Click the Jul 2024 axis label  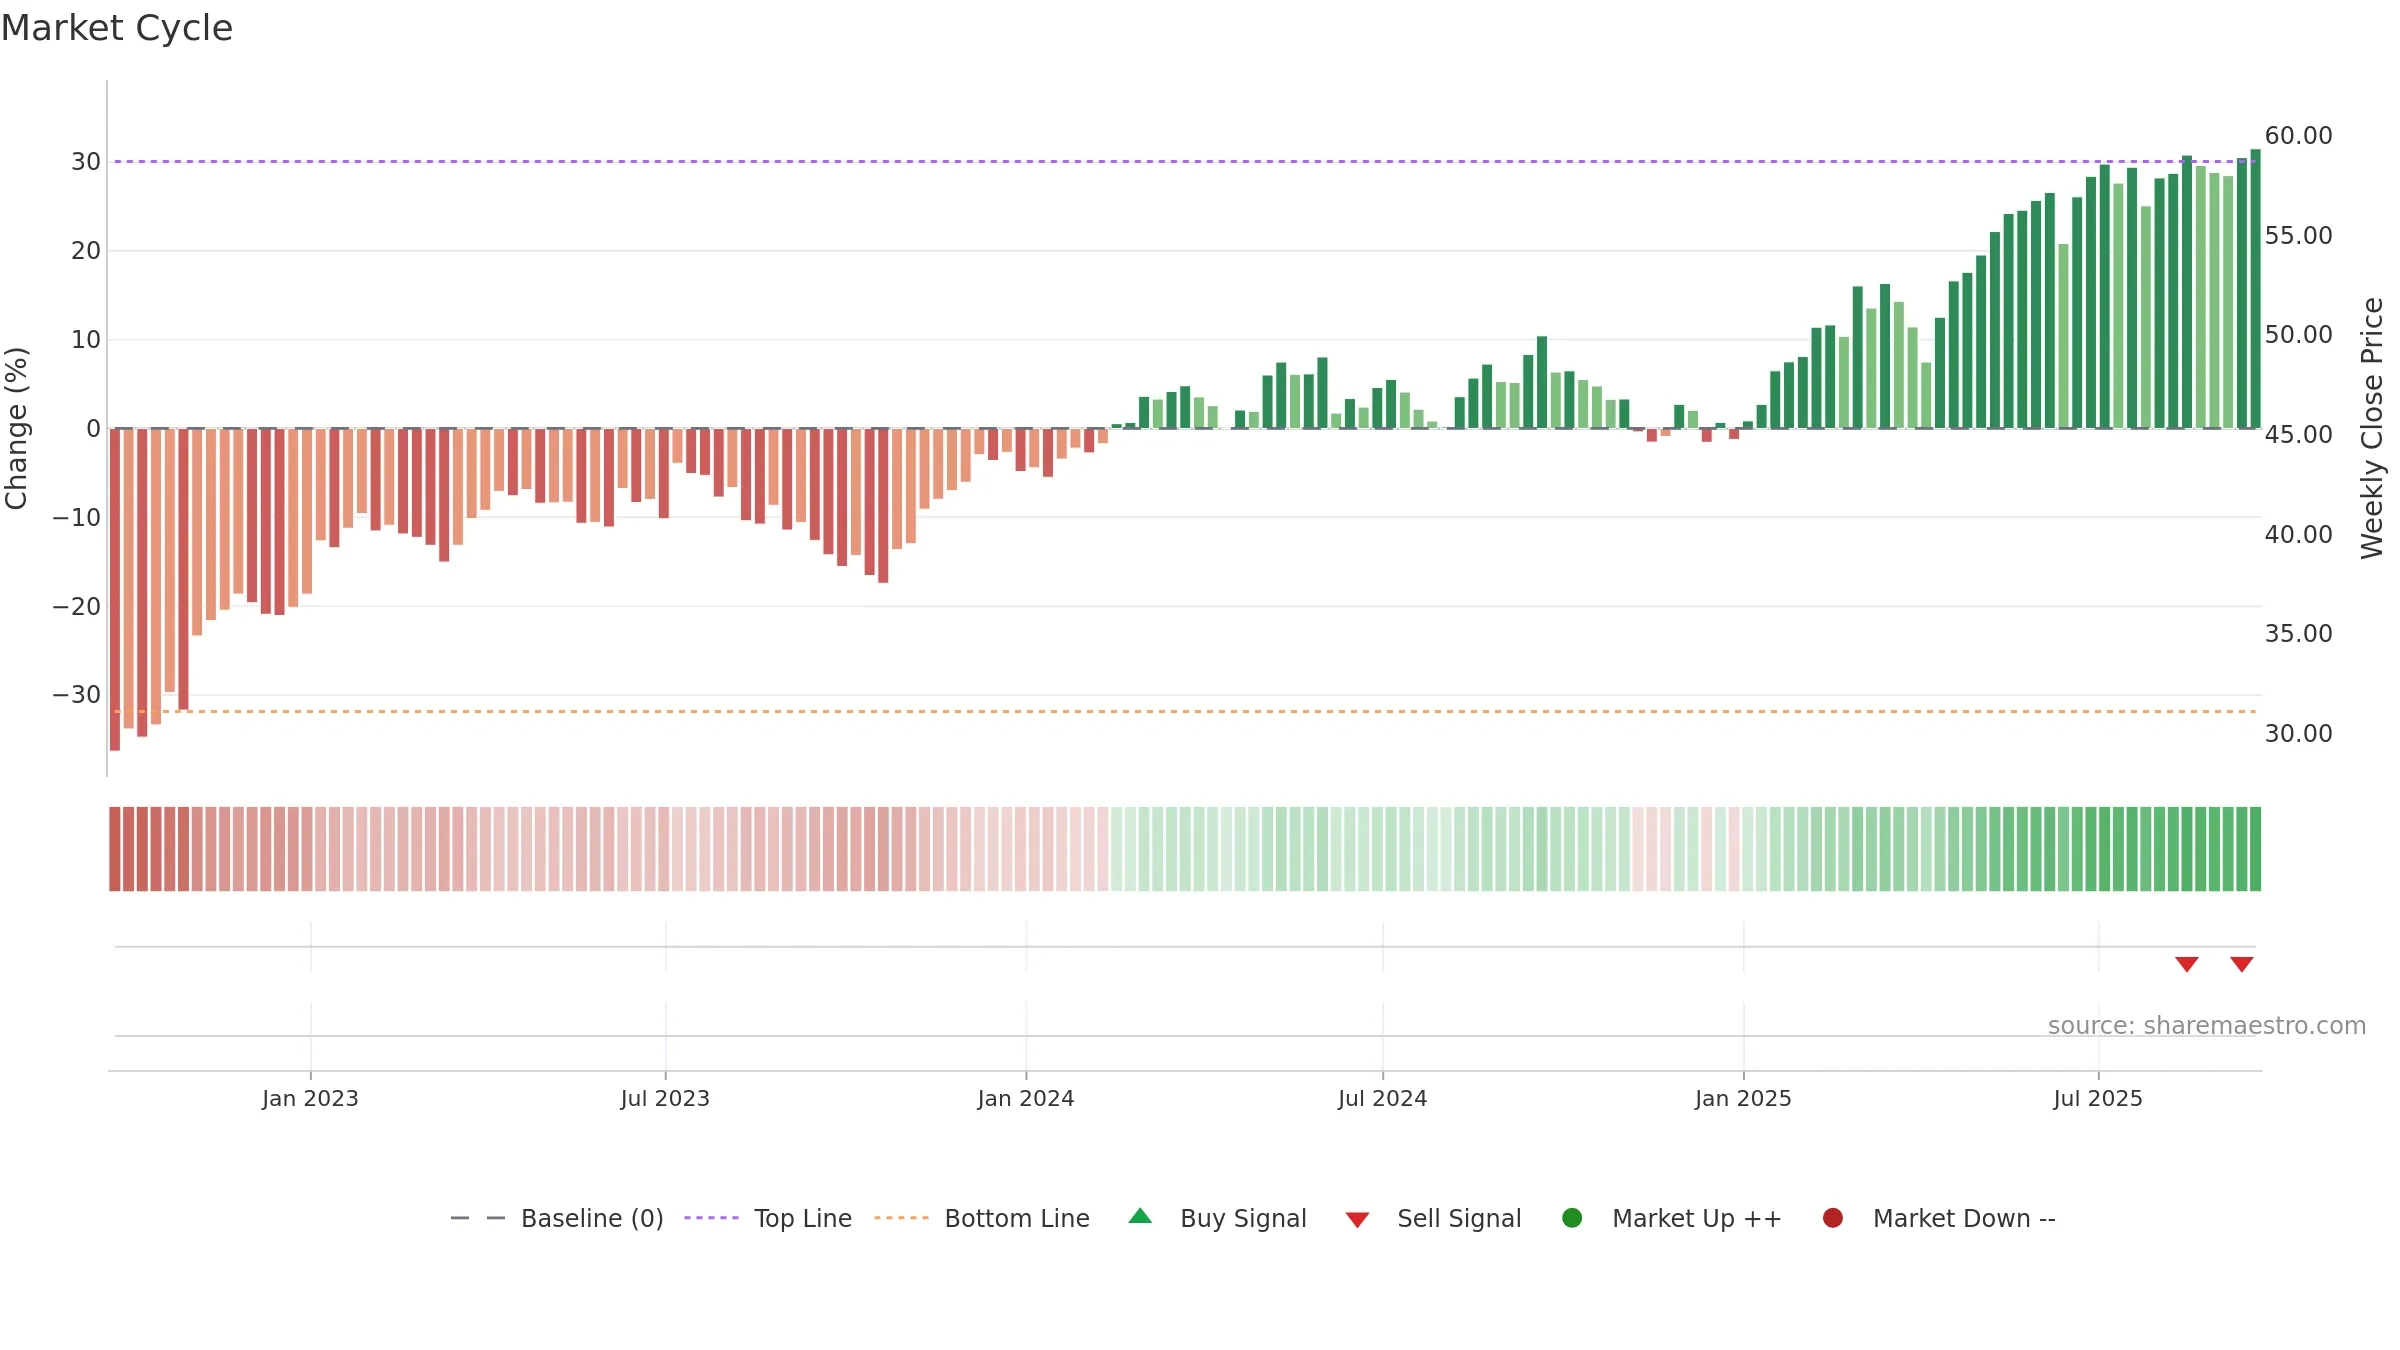tap(1383, 1099)
